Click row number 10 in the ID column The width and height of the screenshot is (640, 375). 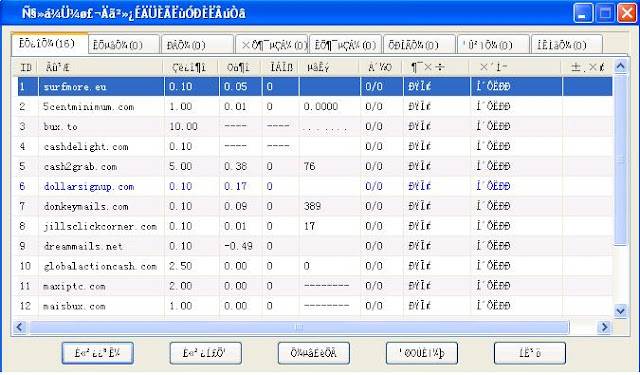[x=25, y=266]
